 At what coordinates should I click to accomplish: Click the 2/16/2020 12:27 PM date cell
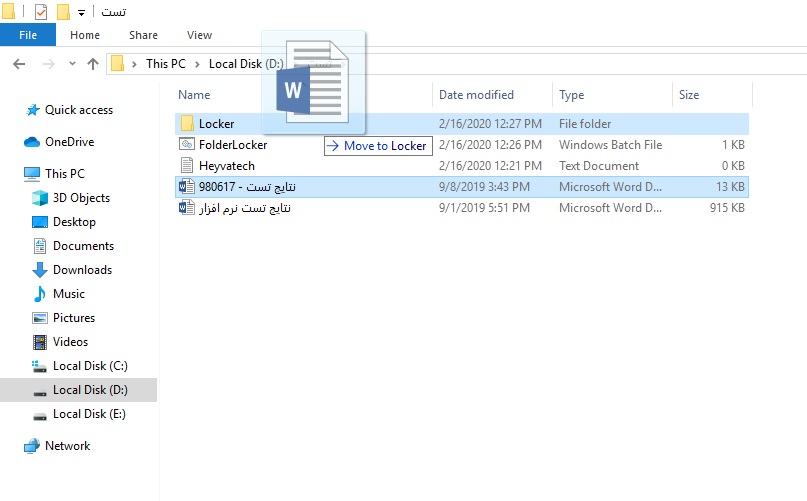click(490, 124)
